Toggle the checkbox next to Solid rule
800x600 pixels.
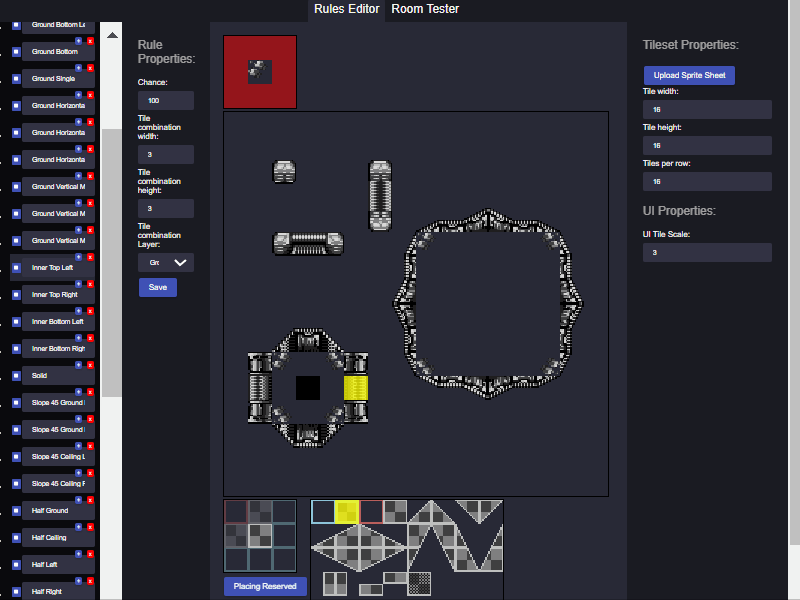coord(16,376)
